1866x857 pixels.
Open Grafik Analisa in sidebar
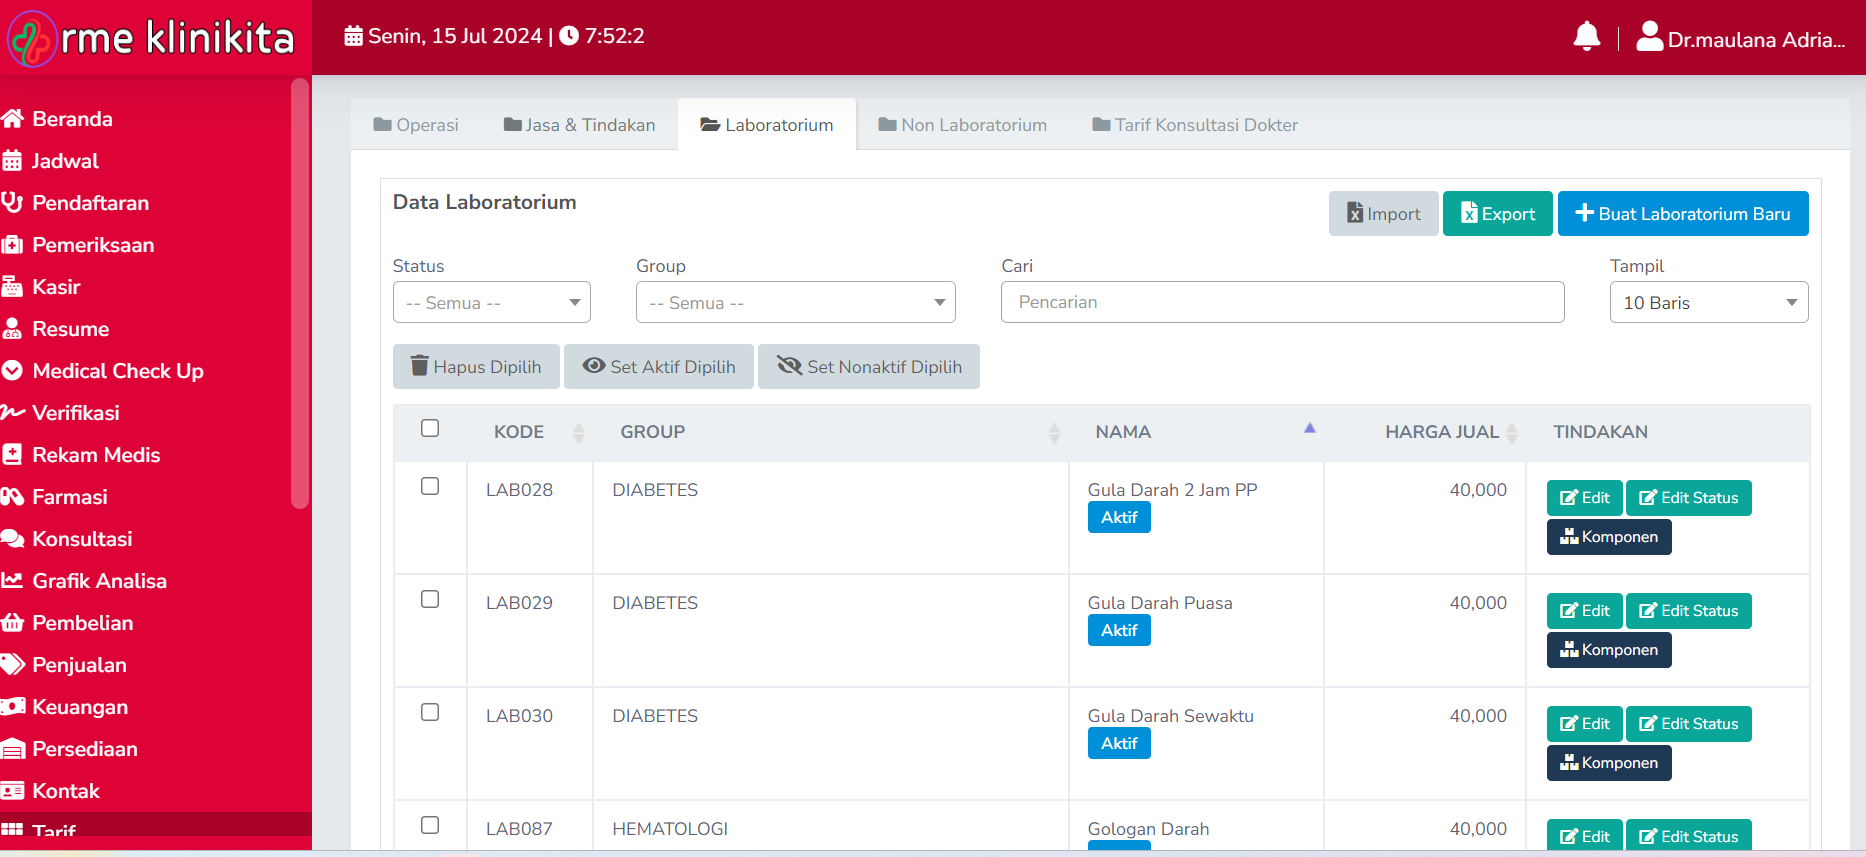pos(99,581)
